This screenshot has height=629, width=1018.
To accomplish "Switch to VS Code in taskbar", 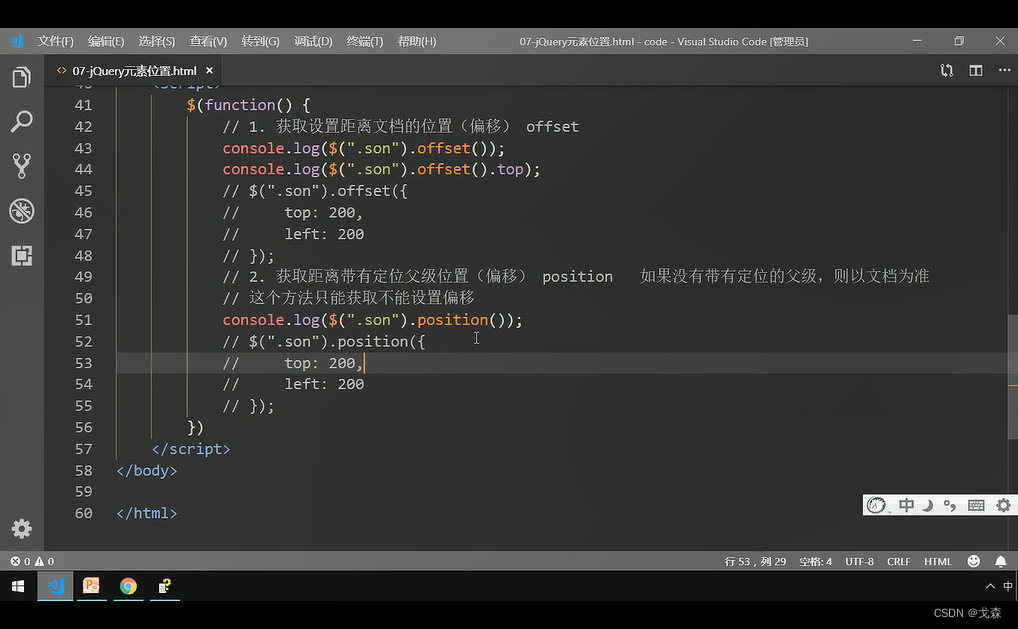I will 55,586.
